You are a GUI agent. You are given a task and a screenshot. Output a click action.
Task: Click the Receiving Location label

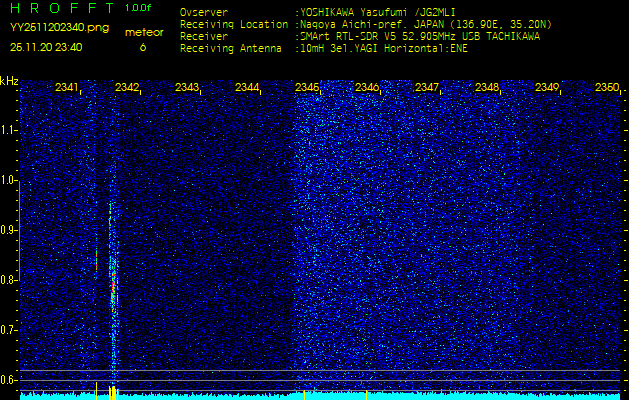point(234,24)
